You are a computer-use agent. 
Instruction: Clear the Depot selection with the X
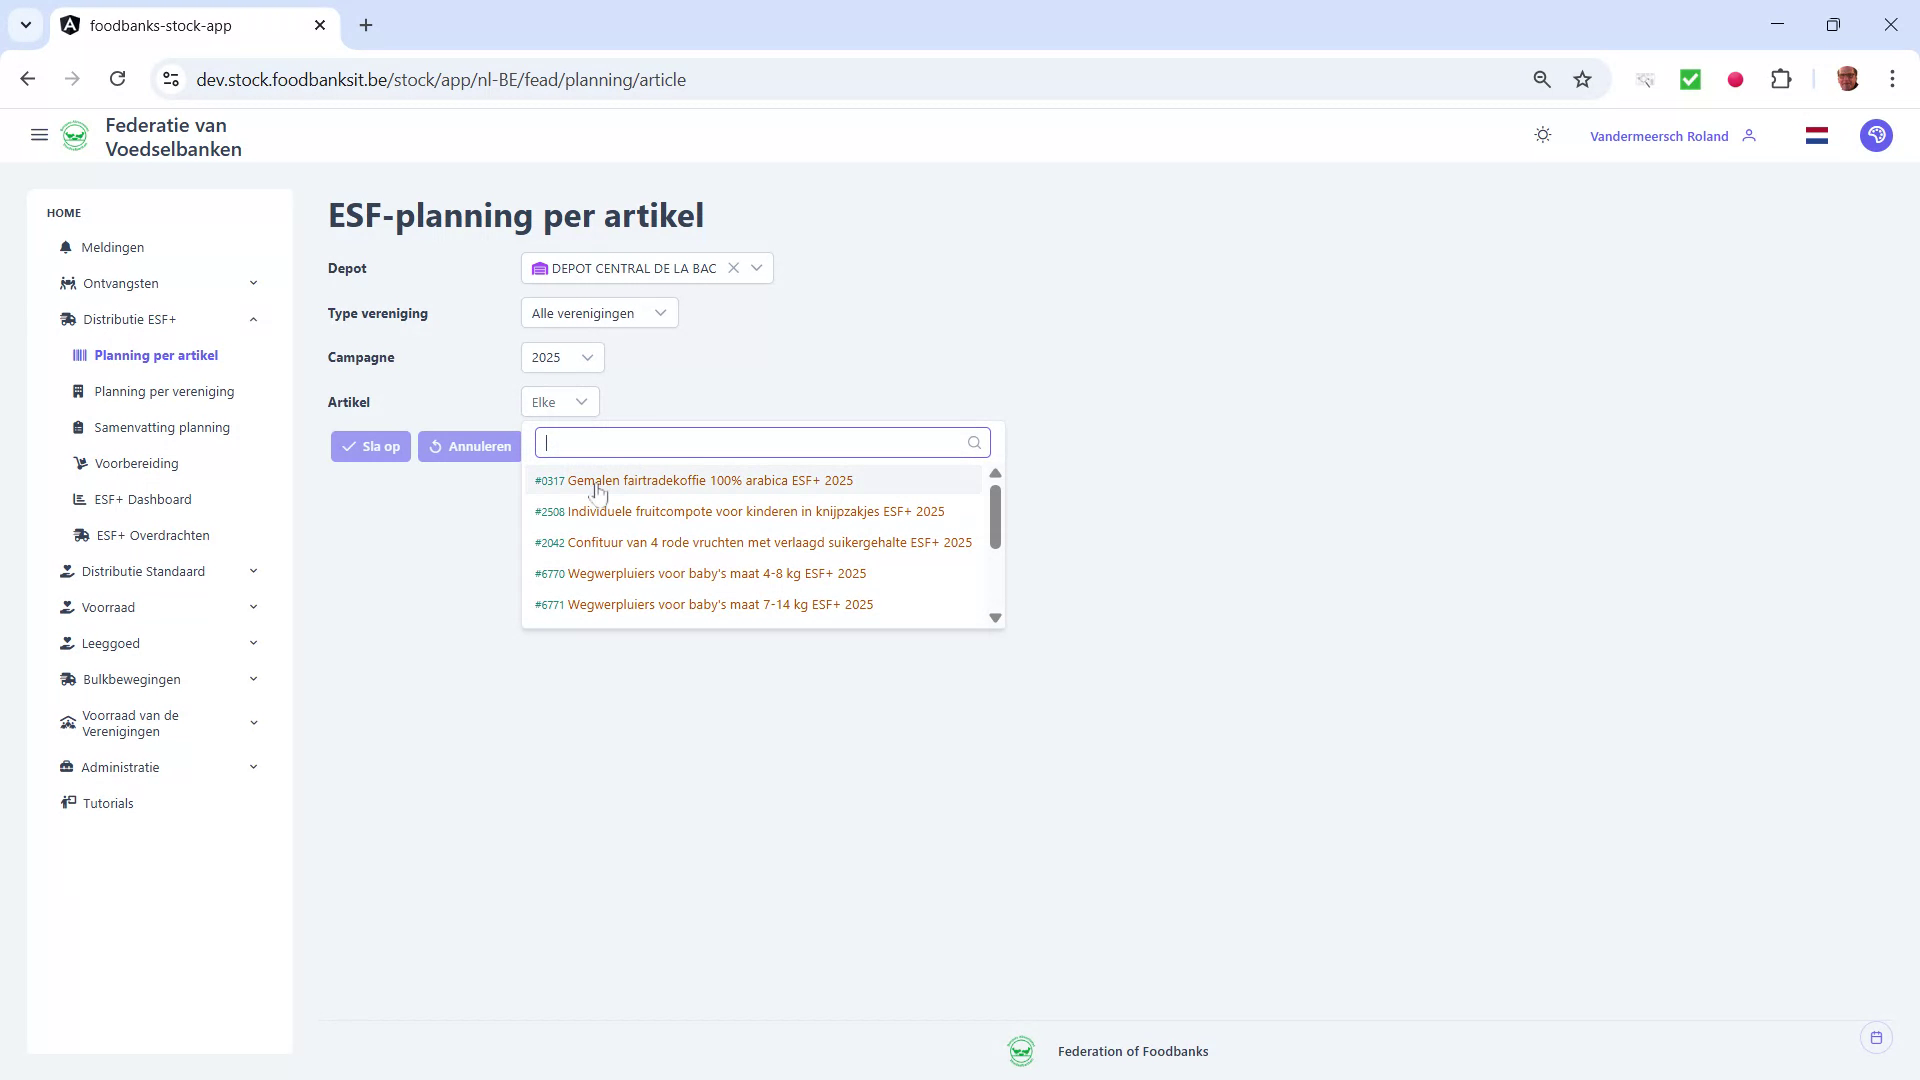tap(735, 267)
